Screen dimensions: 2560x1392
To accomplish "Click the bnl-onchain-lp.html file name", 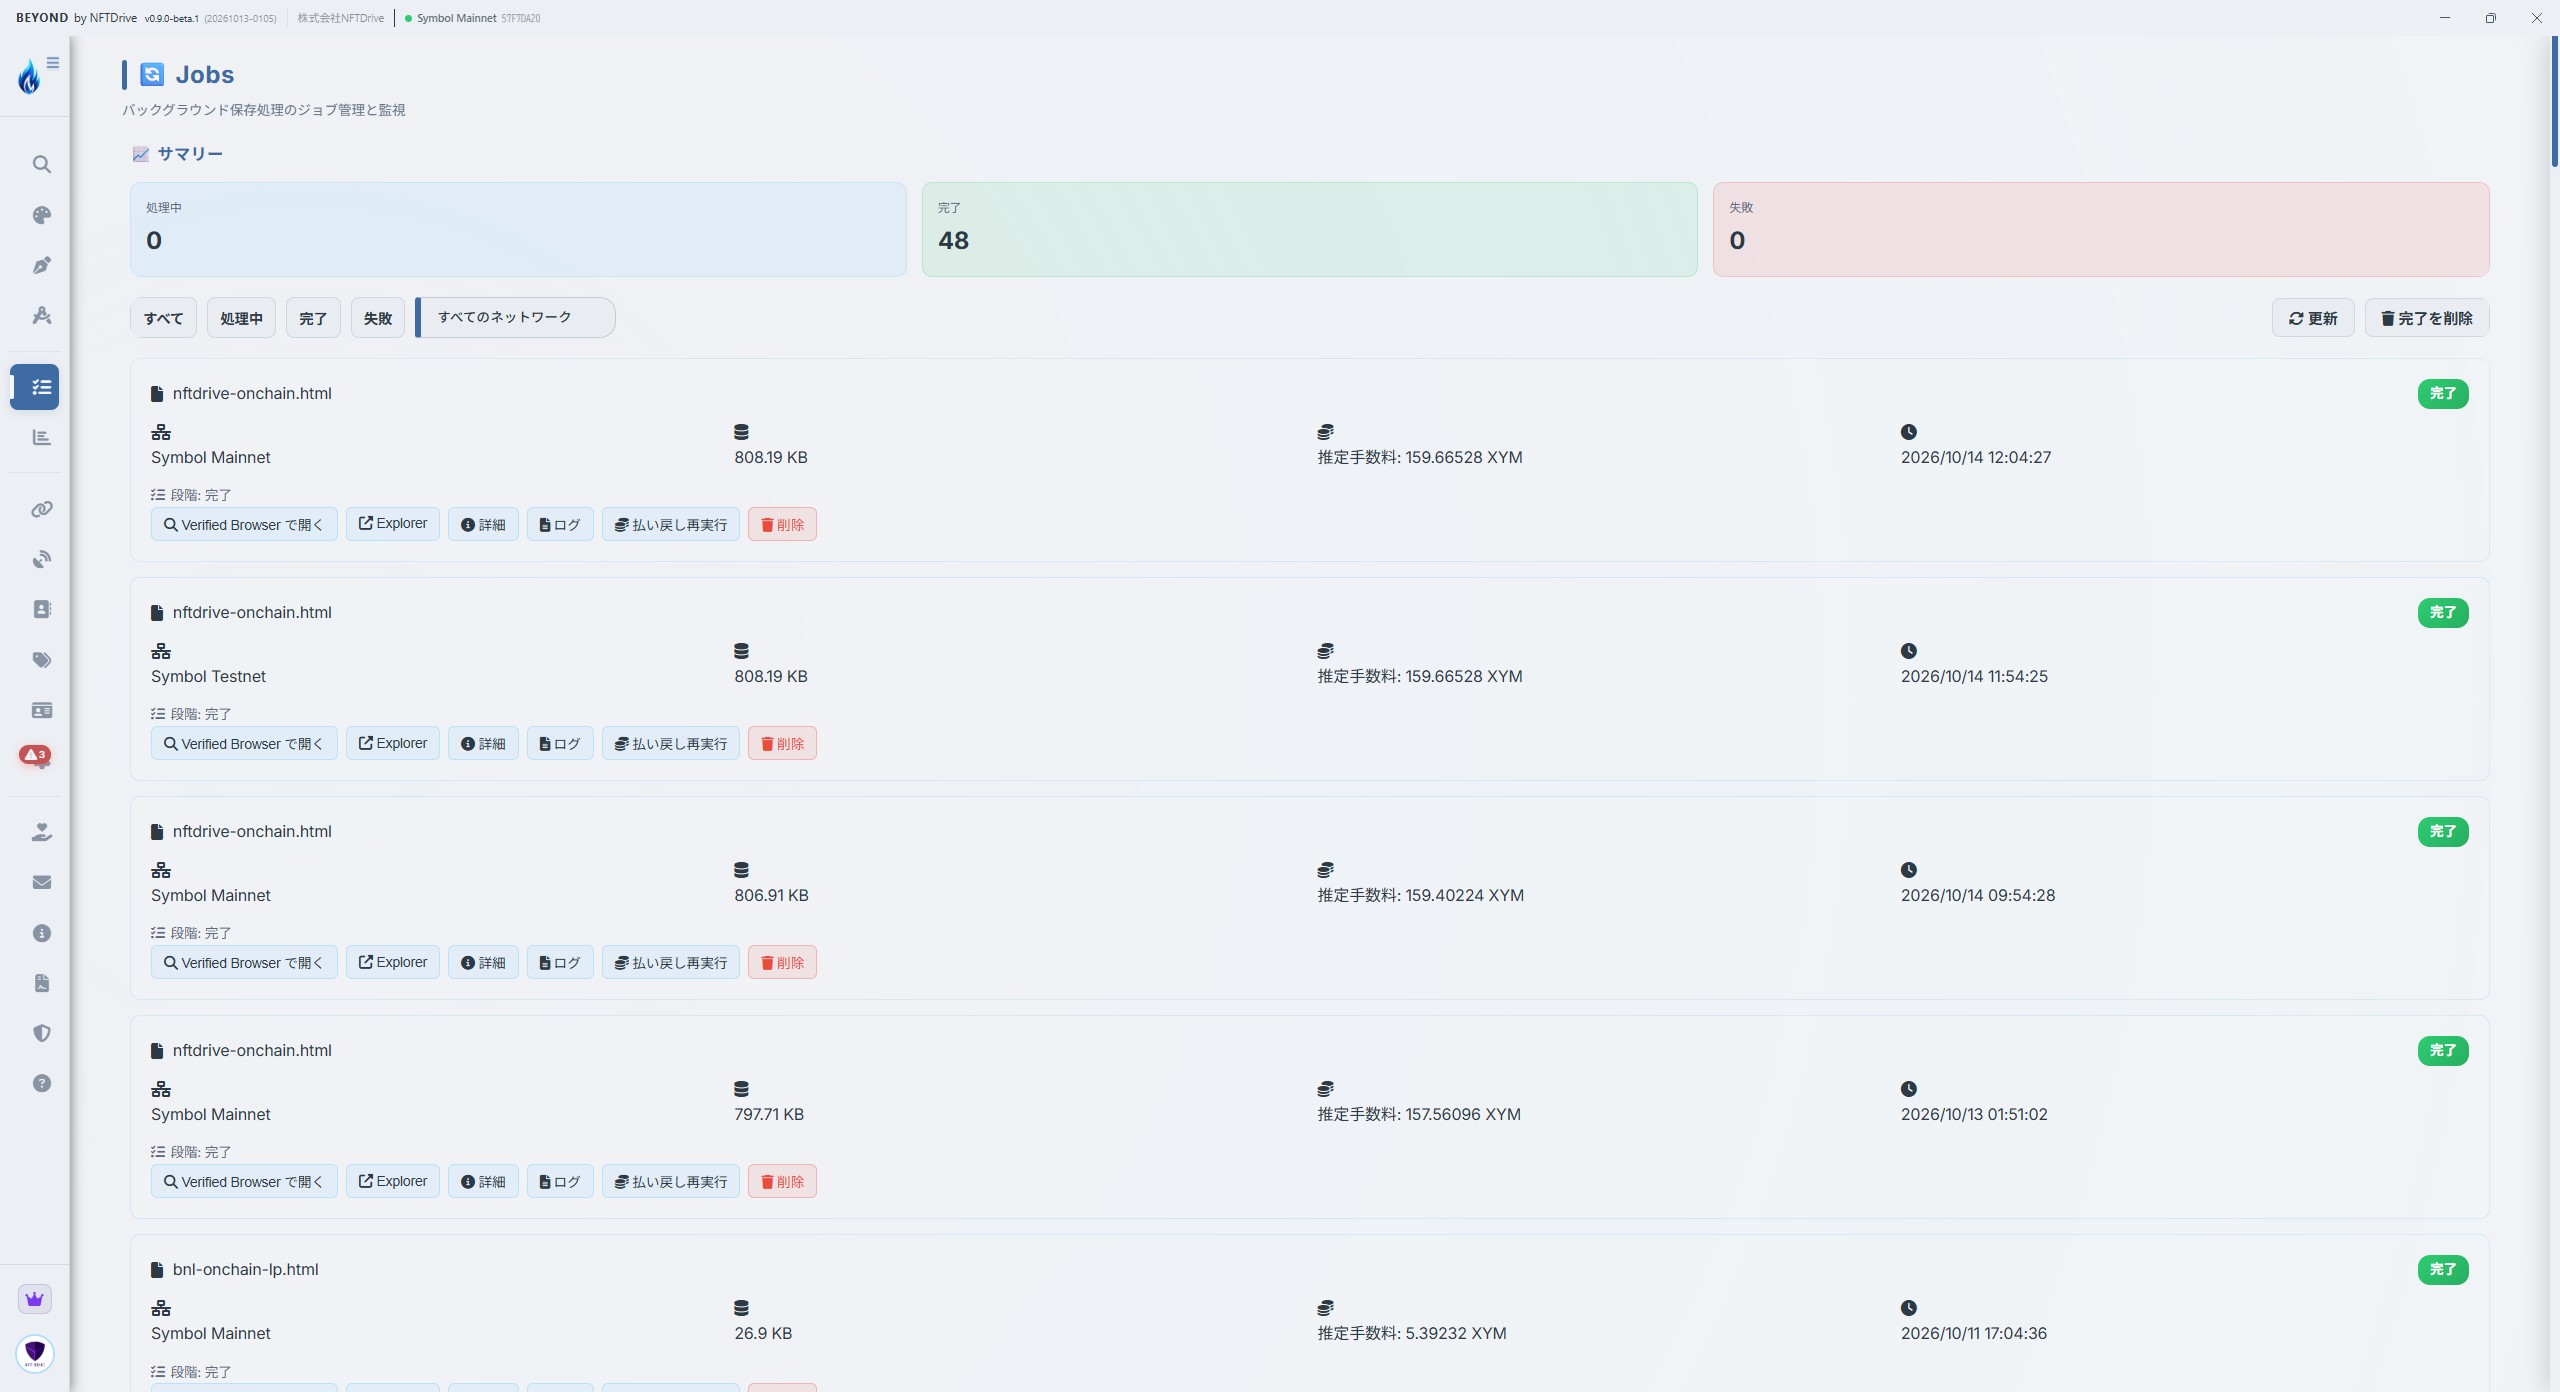I will [x=245, y=1269].
